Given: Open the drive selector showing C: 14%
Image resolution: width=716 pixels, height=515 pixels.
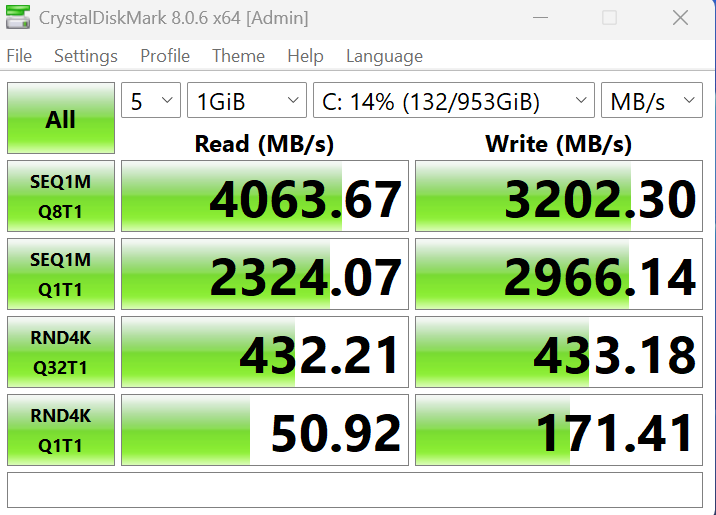Looking at the screenshot, I should tap(454, 100).
